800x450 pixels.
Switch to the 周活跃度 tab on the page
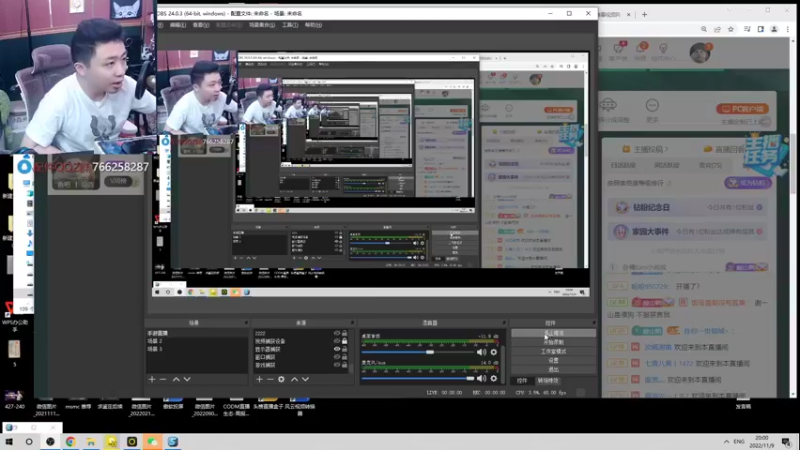pyautogui.click(x=666, y=165)
